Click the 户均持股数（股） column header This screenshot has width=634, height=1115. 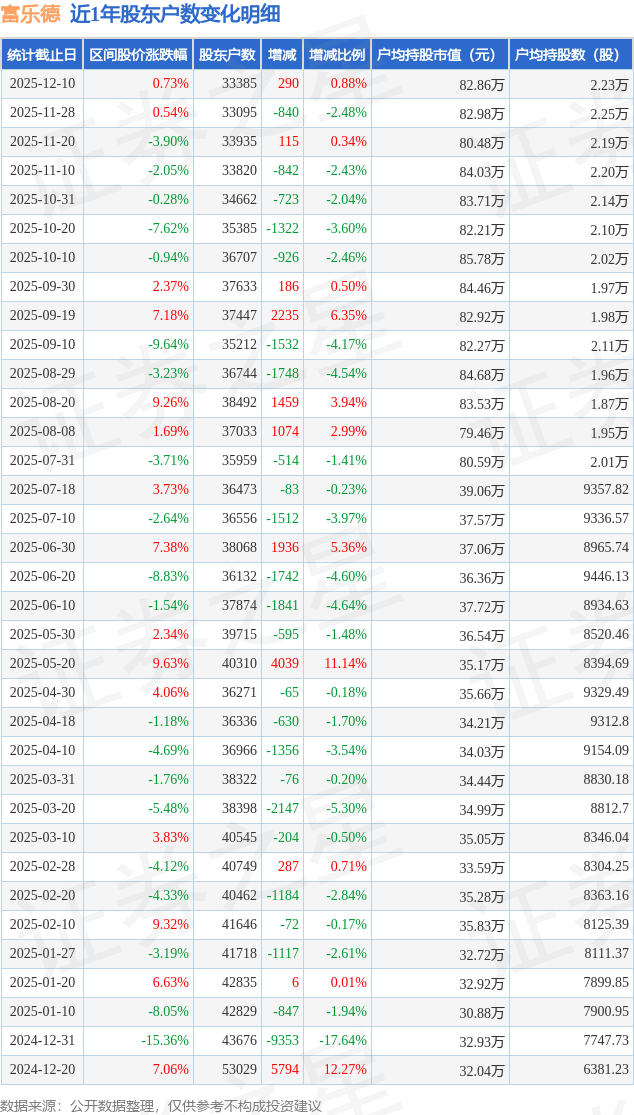(570, 55)
